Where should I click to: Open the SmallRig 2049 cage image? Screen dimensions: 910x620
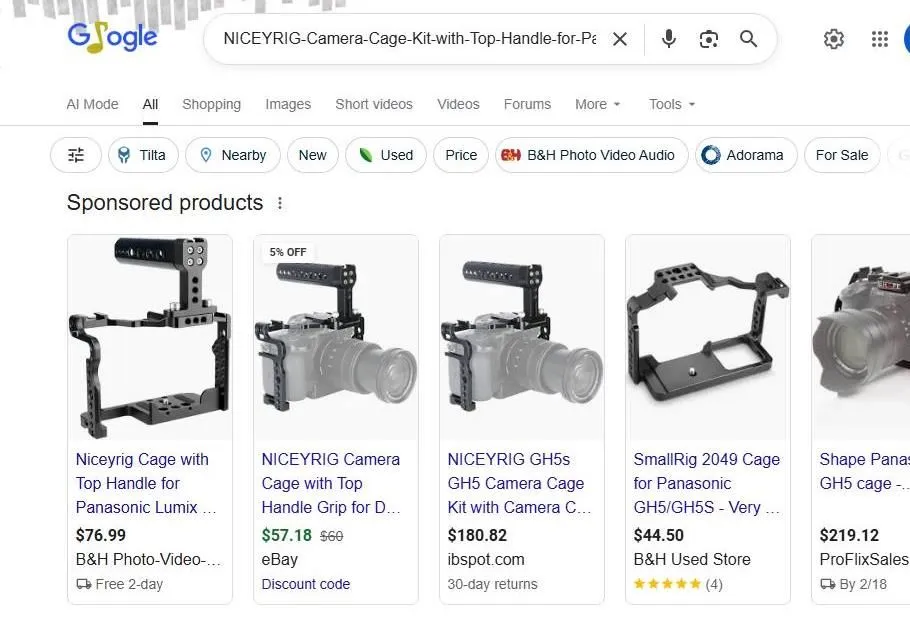click(707, 337)
